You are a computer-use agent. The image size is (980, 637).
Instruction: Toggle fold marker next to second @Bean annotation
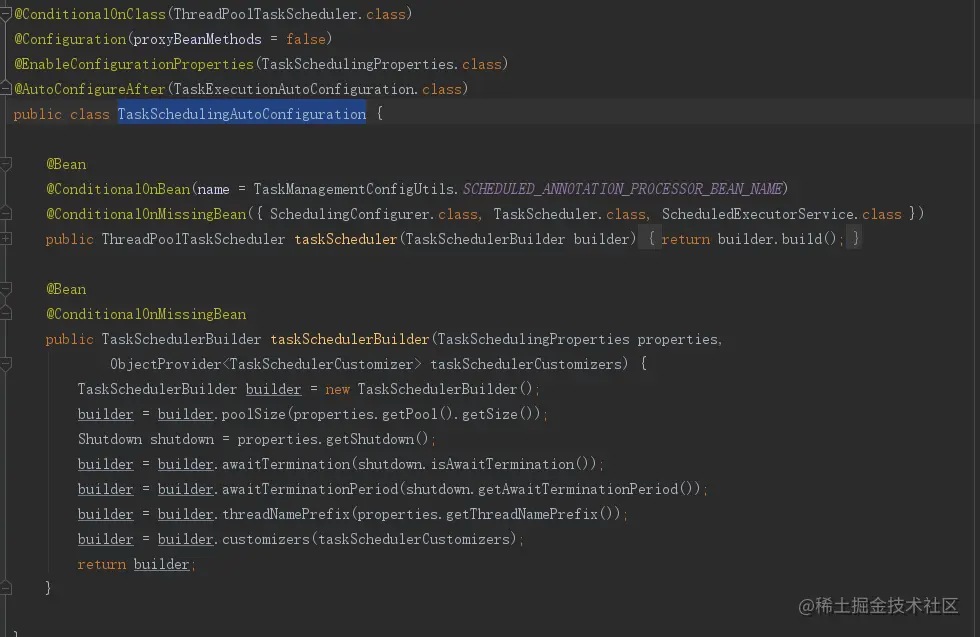click(x=6, y=289)
